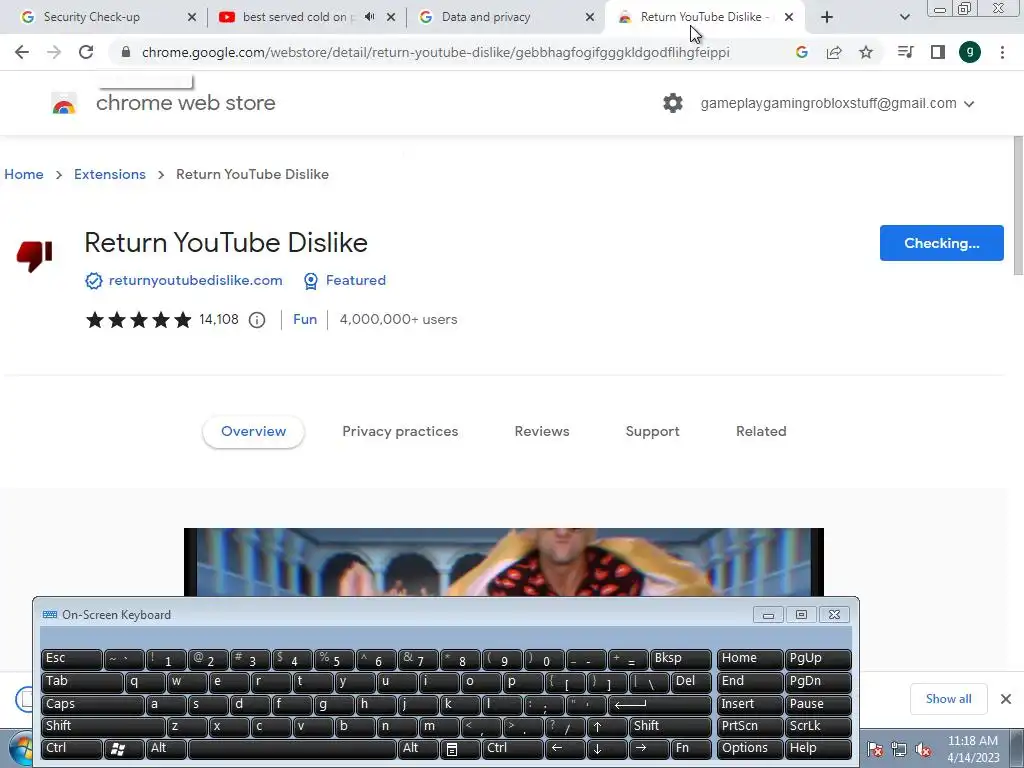Open returnyoutubedislike.com link
The height and width of the screenshot is (768, 1024).
click(x=195, y=280)
